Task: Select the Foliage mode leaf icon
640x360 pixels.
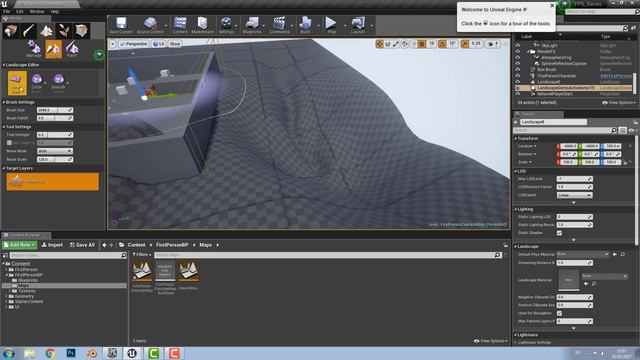Action: pos(64,31)
